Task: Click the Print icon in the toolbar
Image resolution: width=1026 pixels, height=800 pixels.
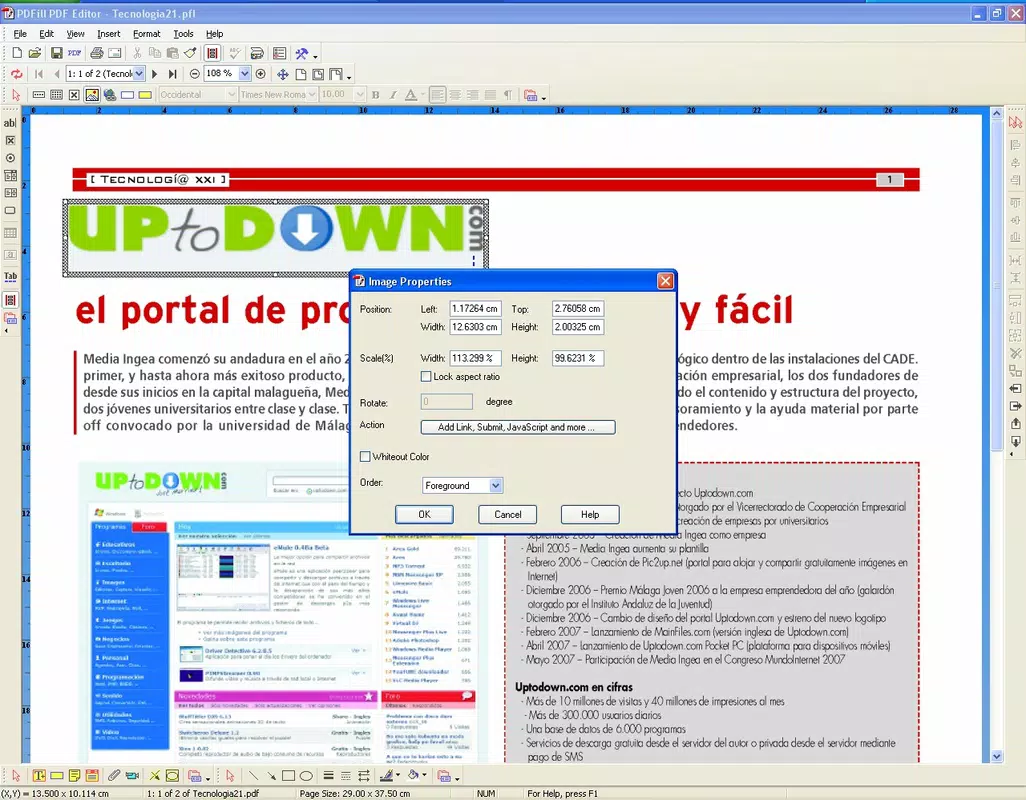Action: (97, 54)
